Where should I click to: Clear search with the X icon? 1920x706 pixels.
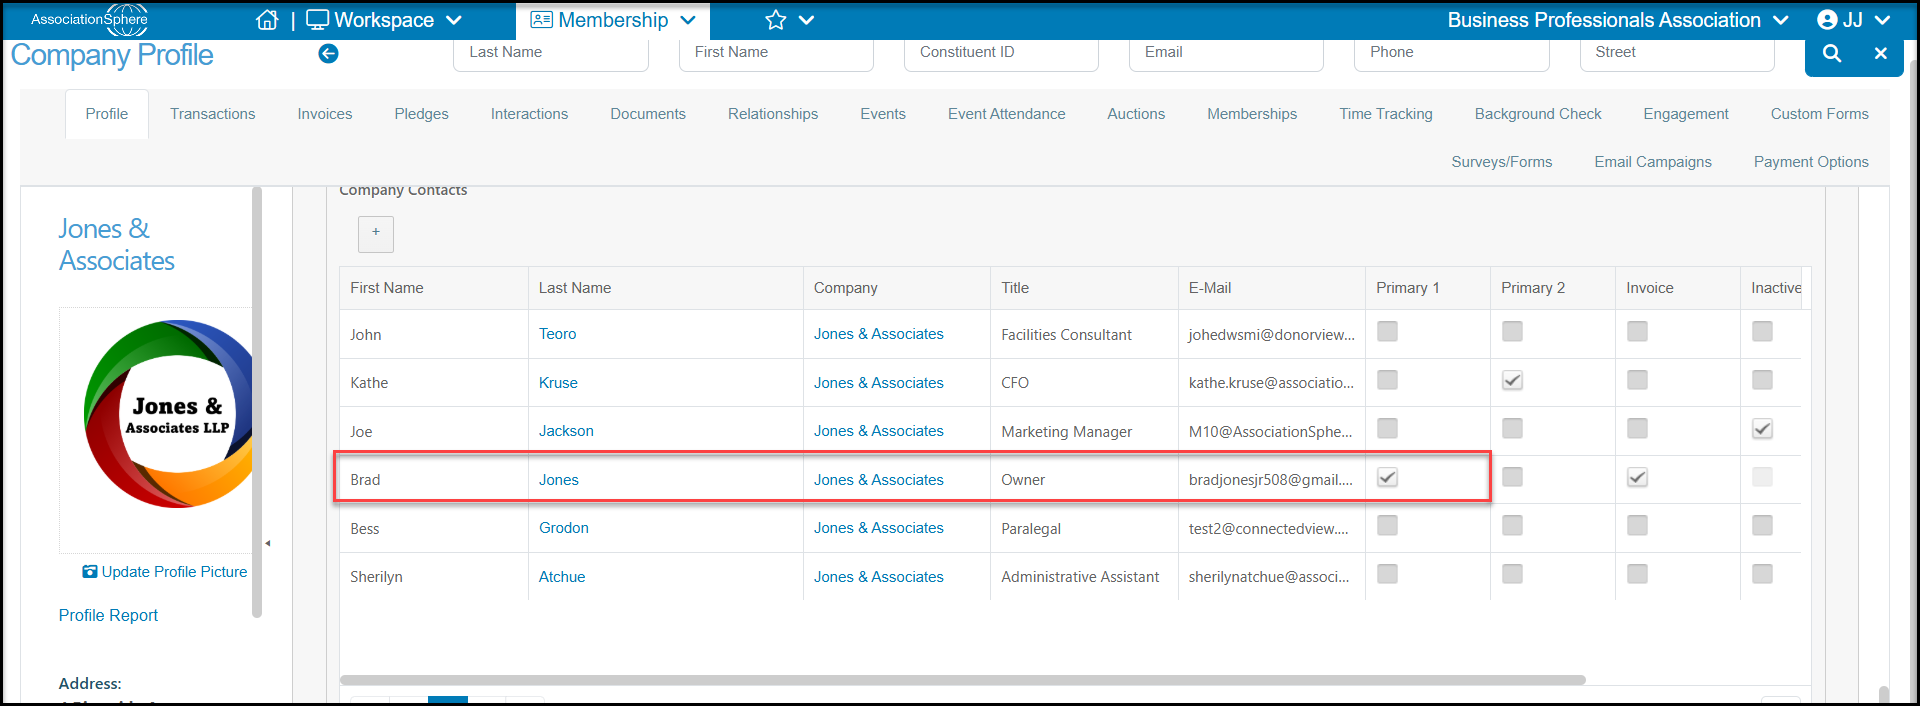(1881, 54)
